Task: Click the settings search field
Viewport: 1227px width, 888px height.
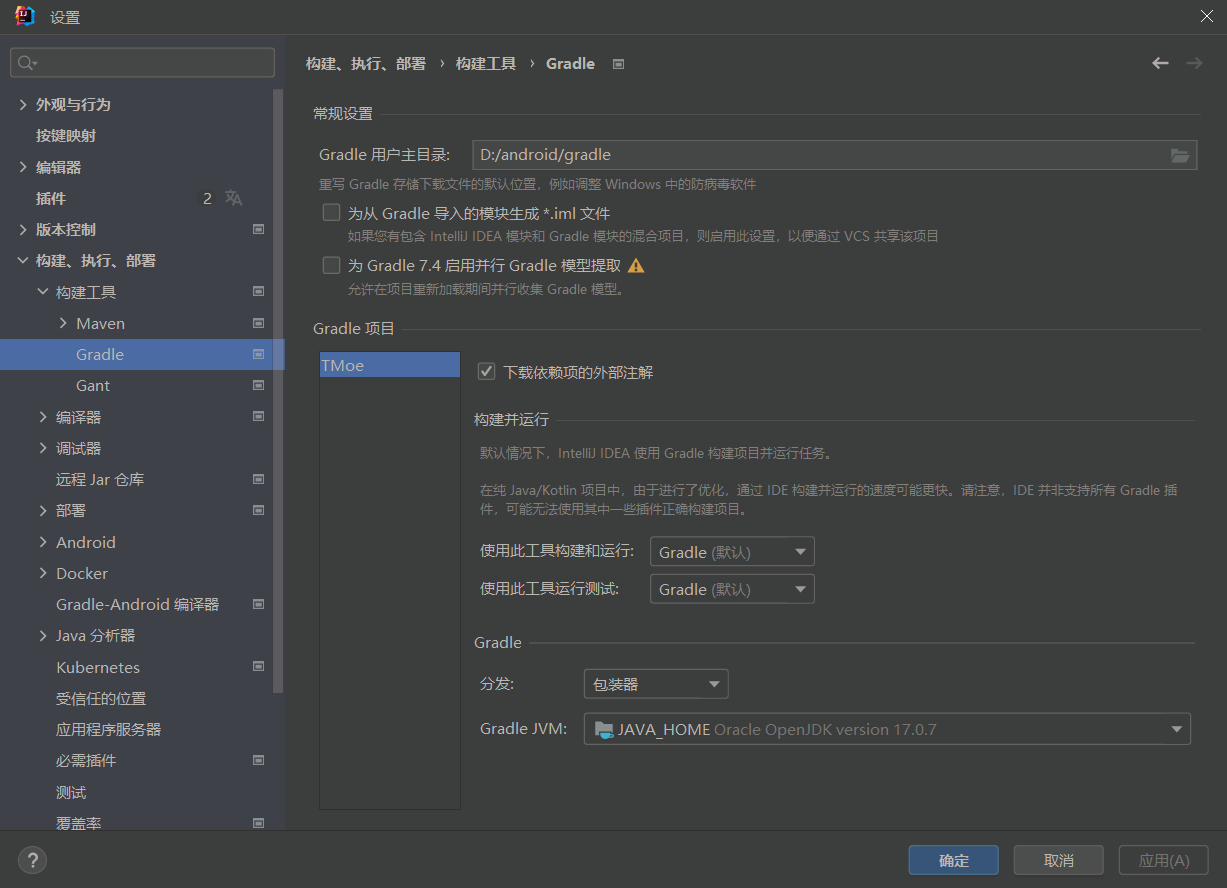Action: 142,62
